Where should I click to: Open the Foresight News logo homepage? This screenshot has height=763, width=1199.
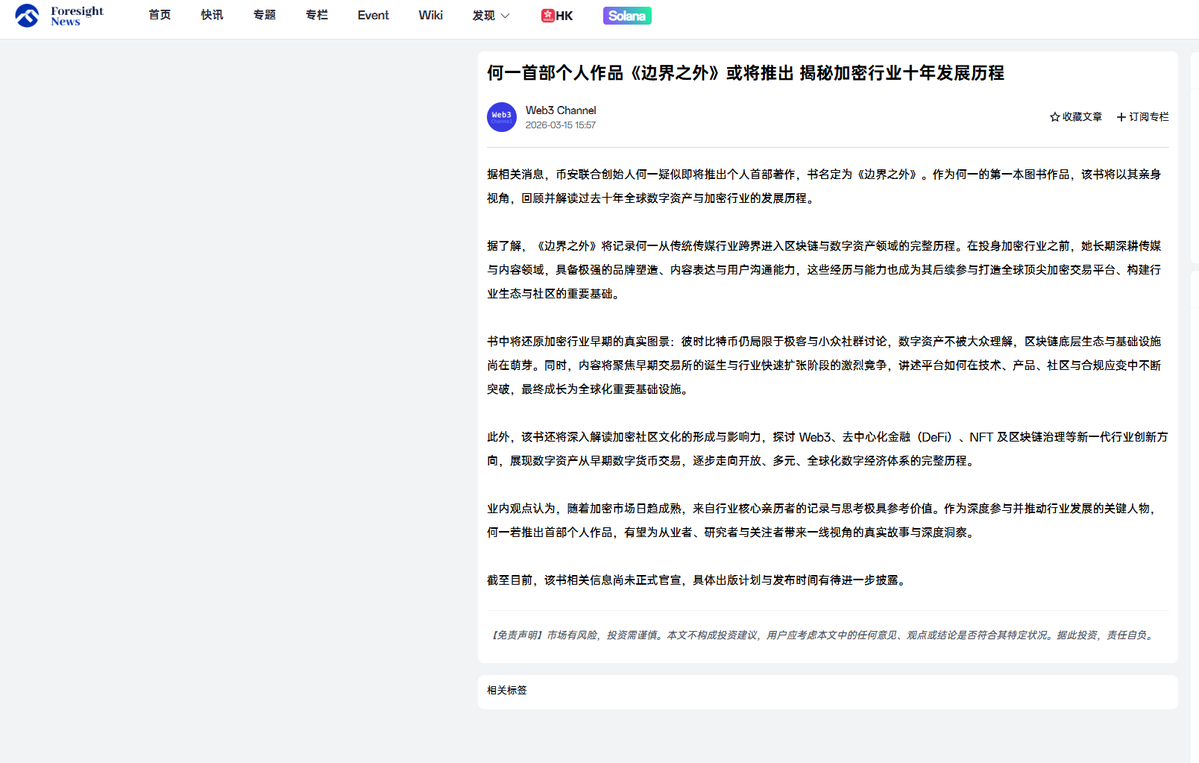[x=59, y=15]
